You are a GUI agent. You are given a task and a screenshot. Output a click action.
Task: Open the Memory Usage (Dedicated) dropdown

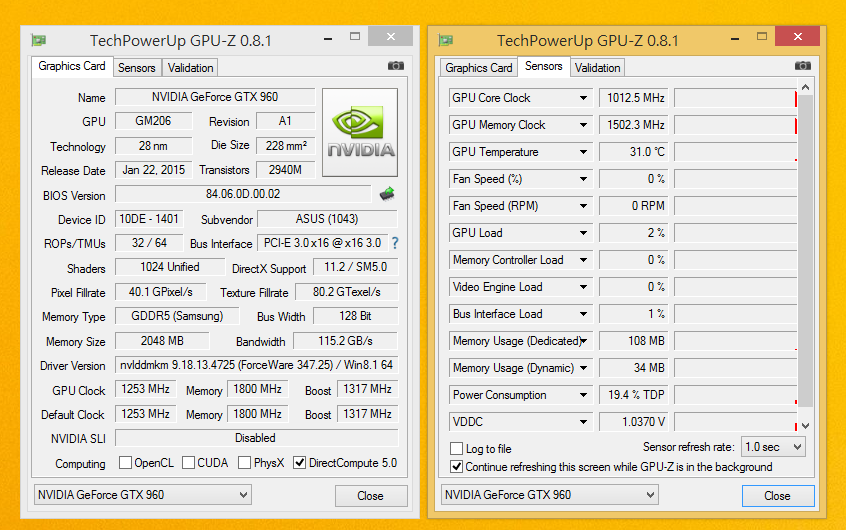(x=583, y=341)
